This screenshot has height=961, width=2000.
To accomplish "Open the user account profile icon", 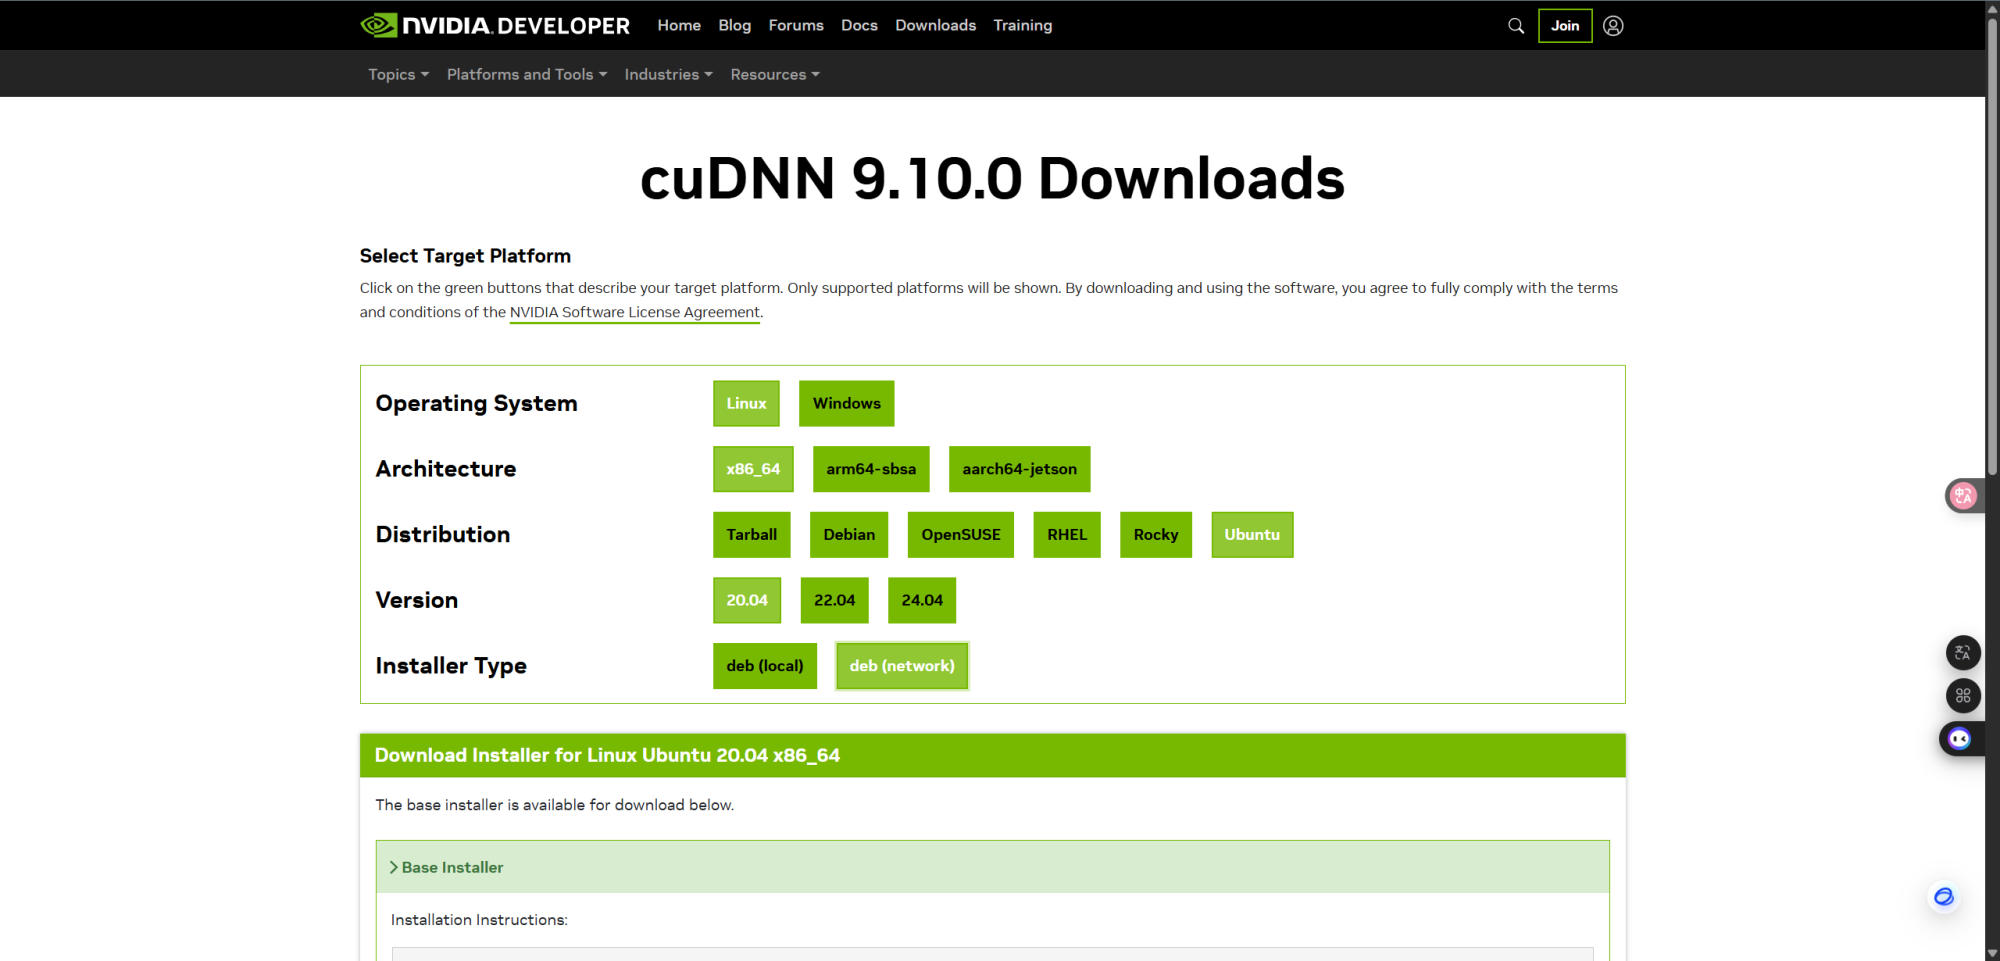I will pos(1613,26).
